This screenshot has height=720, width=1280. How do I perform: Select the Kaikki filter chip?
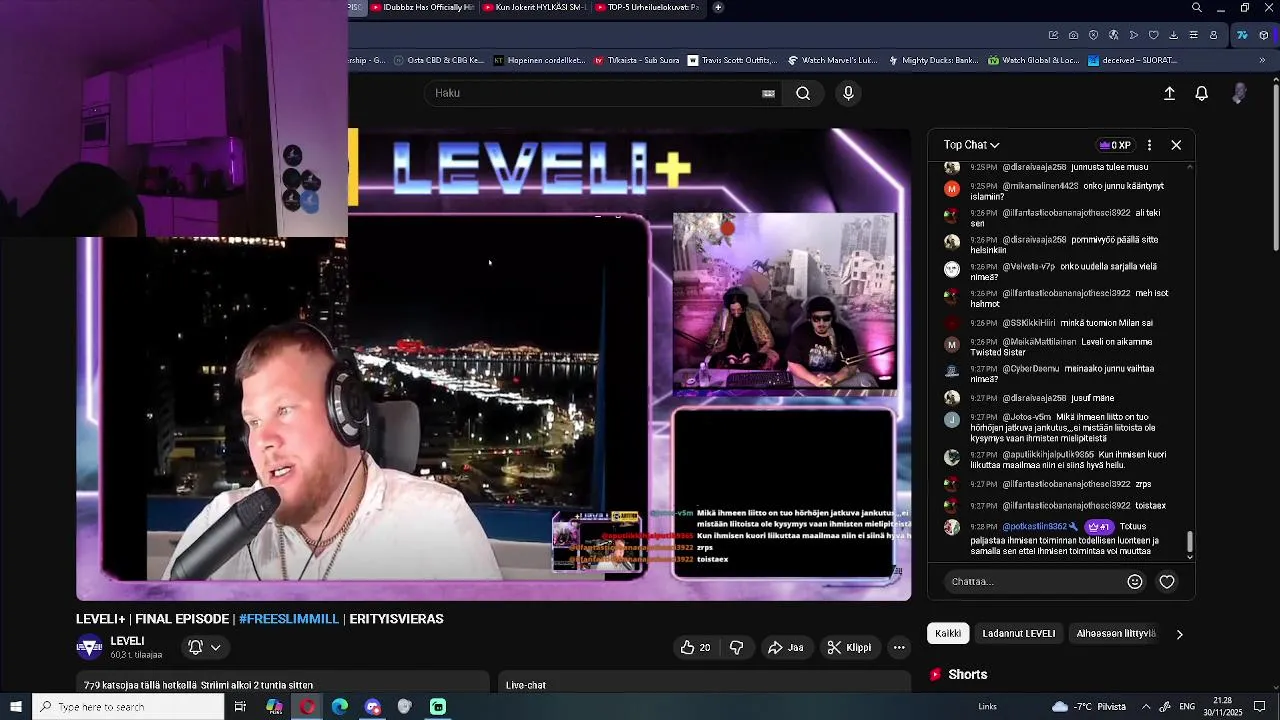[x=948, y=633]
